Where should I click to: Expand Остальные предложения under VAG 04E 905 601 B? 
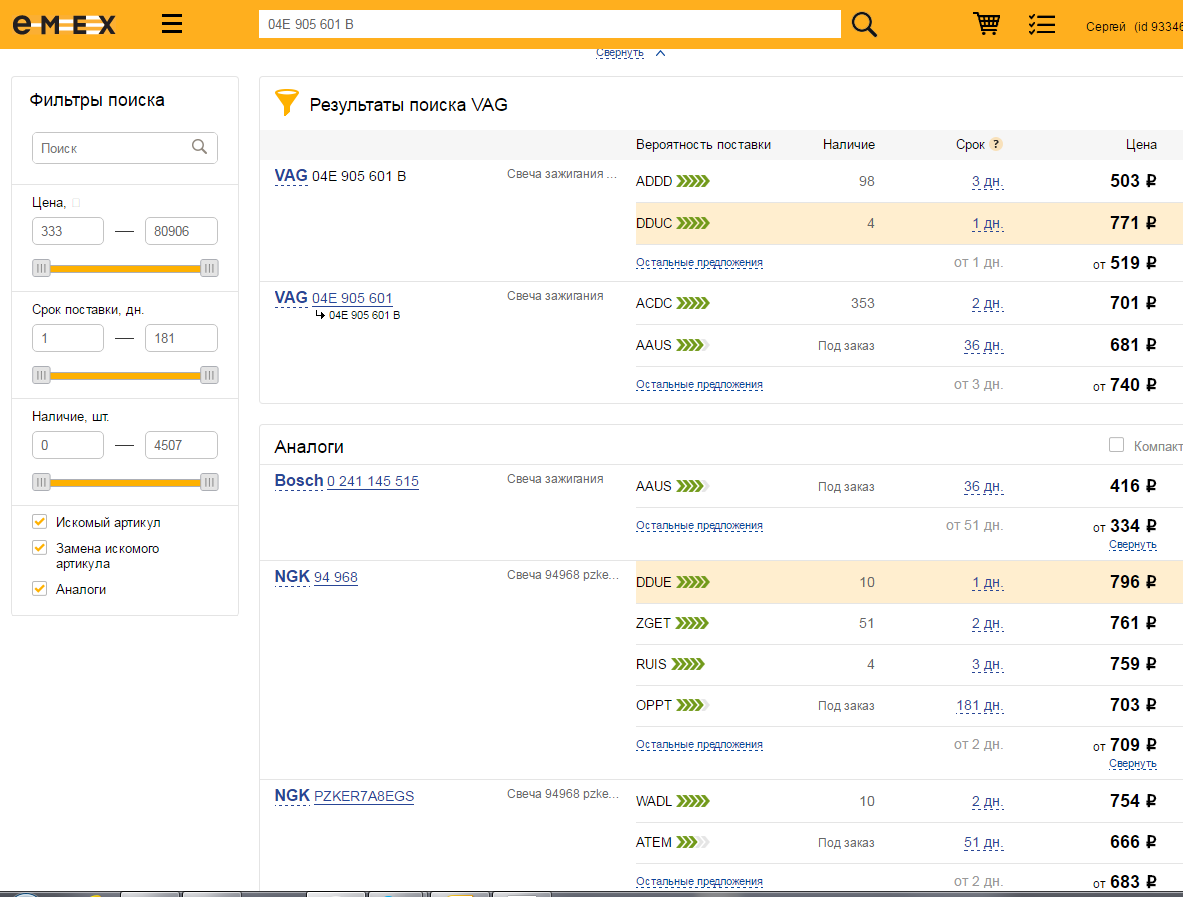(x=699, y=263)
